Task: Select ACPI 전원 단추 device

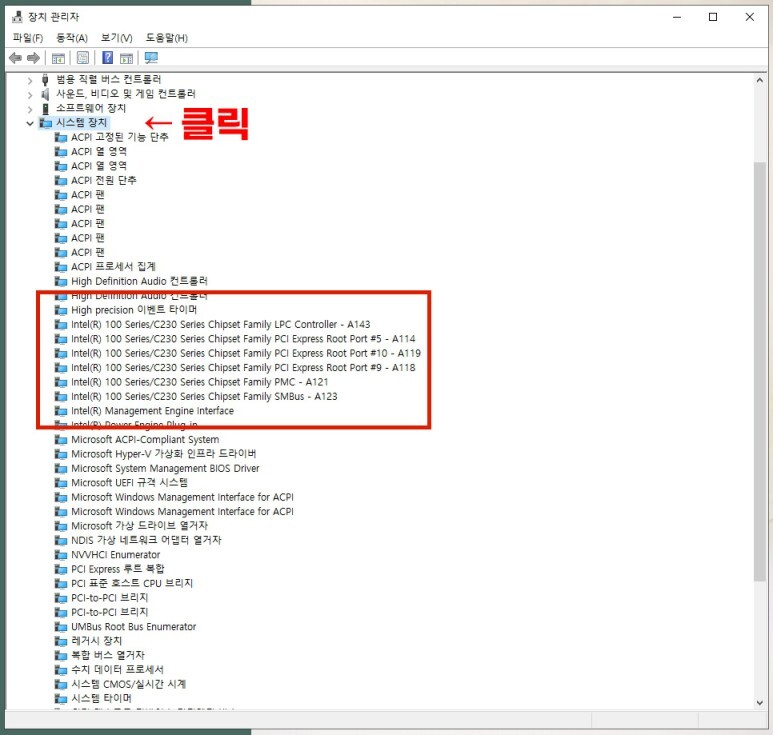Action: (x=104, y=180)
